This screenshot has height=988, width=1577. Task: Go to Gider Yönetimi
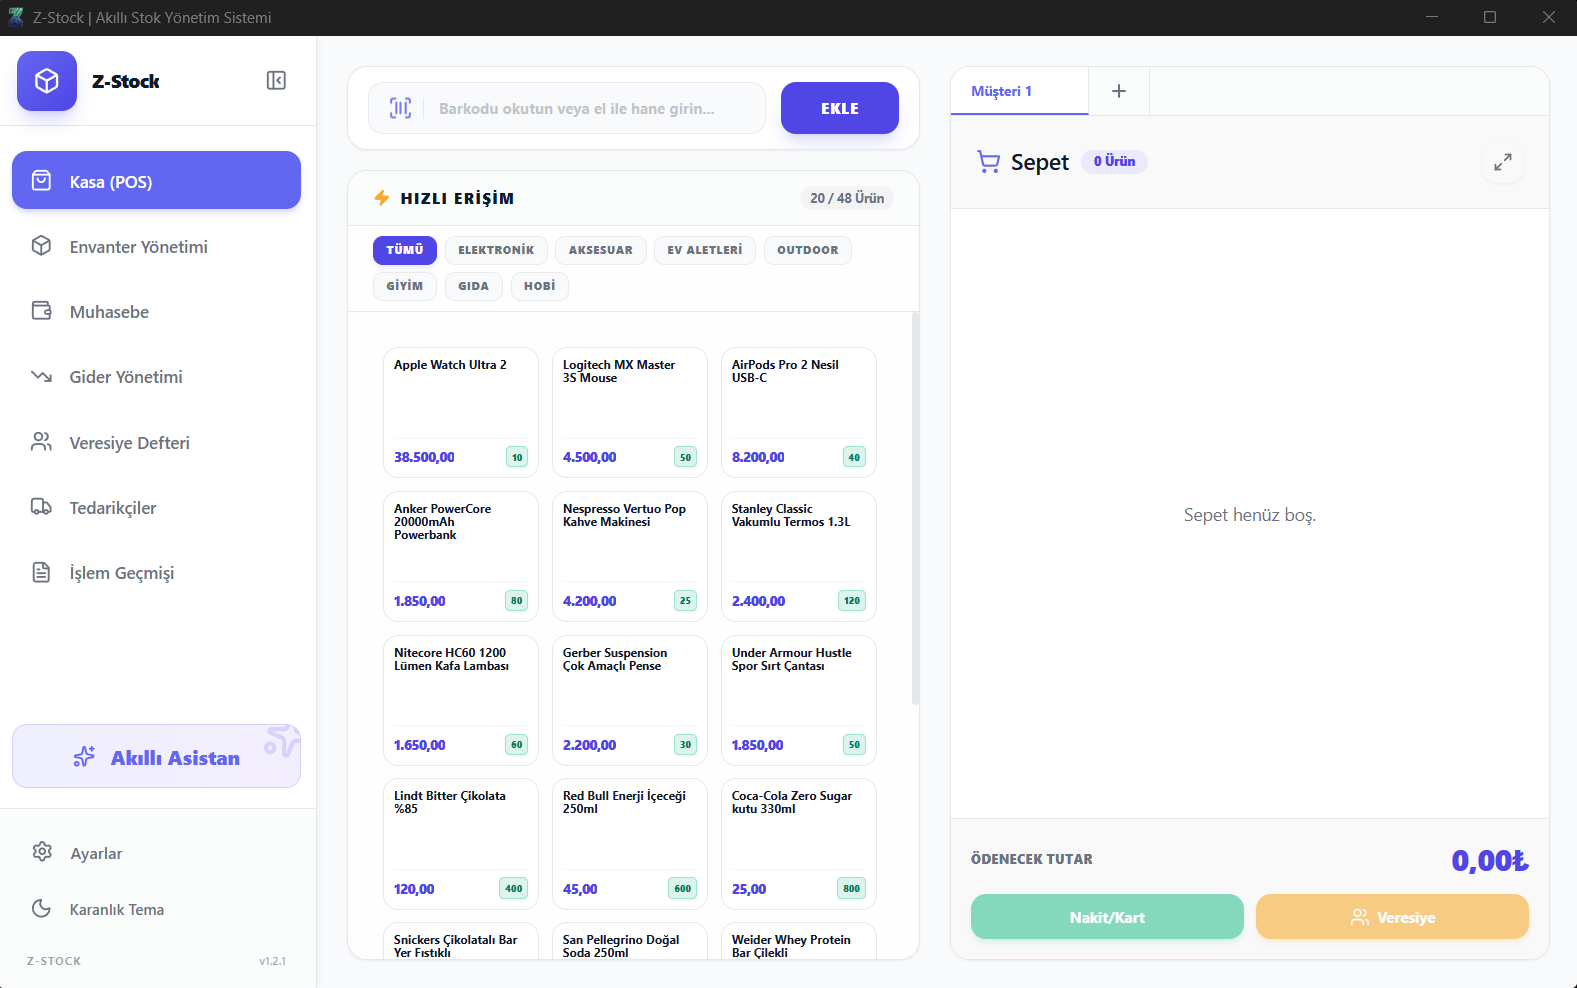156,377
